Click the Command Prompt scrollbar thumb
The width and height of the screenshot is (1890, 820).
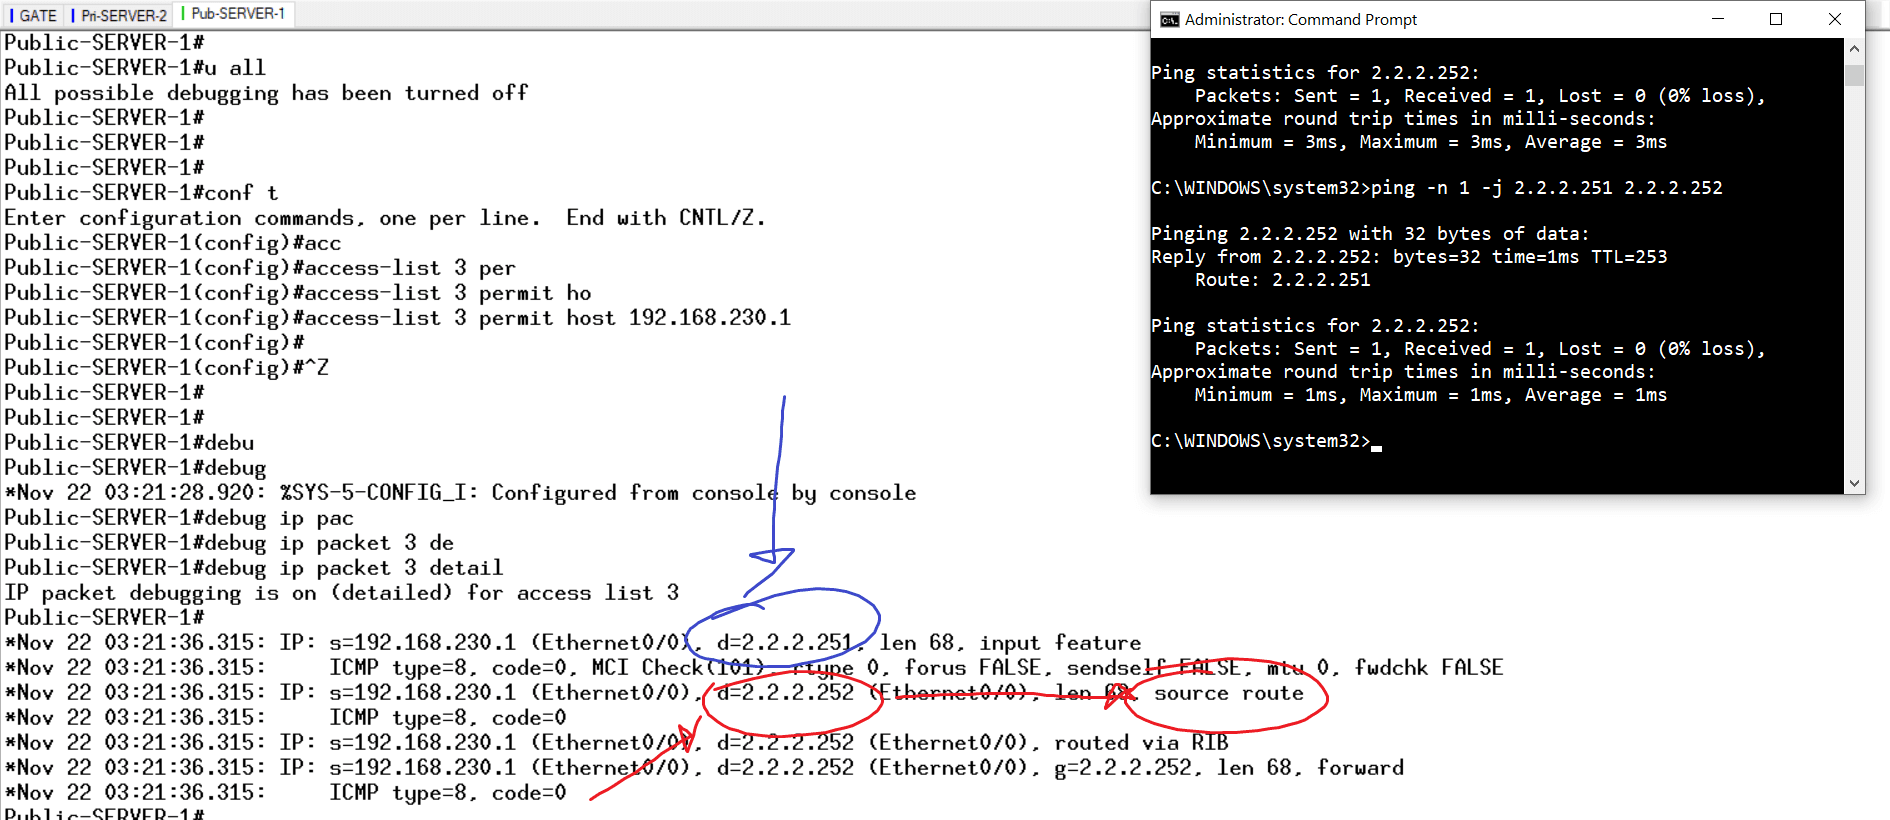pyautogui.click(x=1854, y=75)
